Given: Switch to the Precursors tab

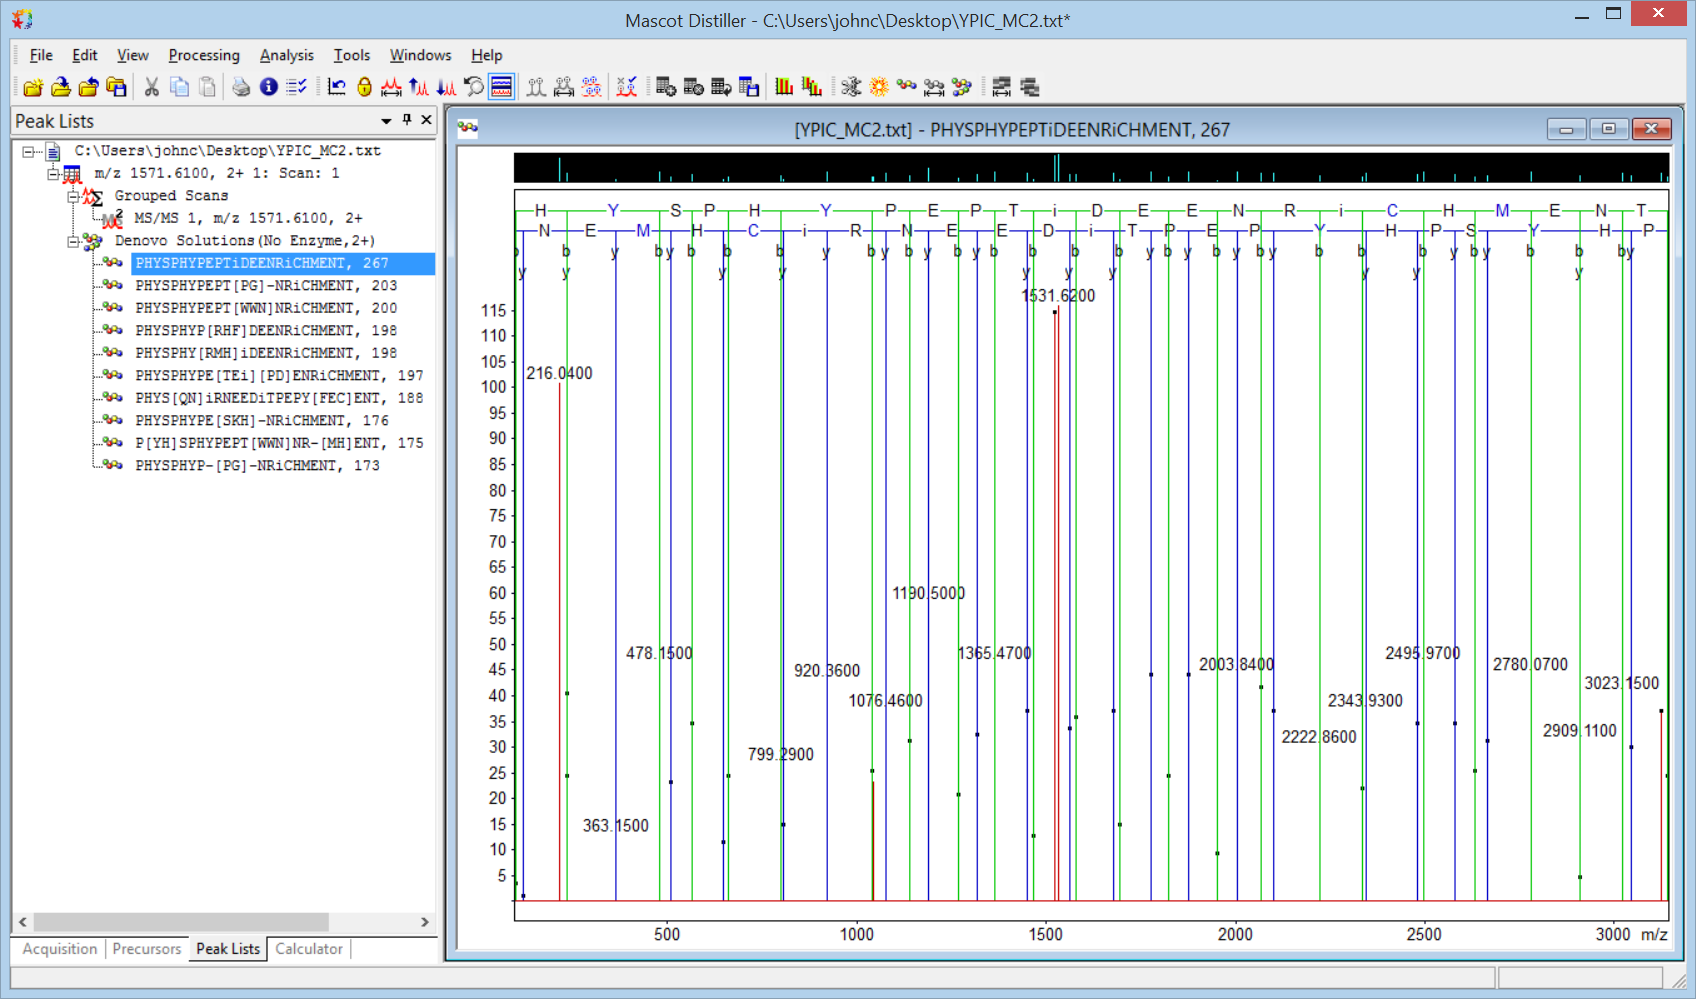Looking at the screenshot, I should [x=147, y=949].
